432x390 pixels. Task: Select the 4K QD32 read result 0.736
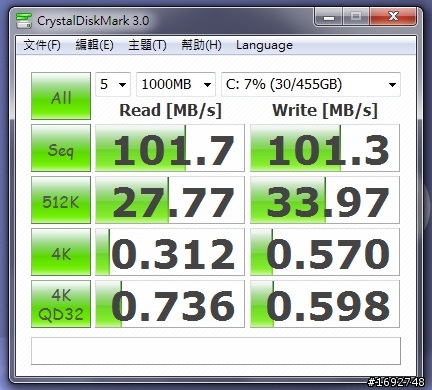coord(170,304)
